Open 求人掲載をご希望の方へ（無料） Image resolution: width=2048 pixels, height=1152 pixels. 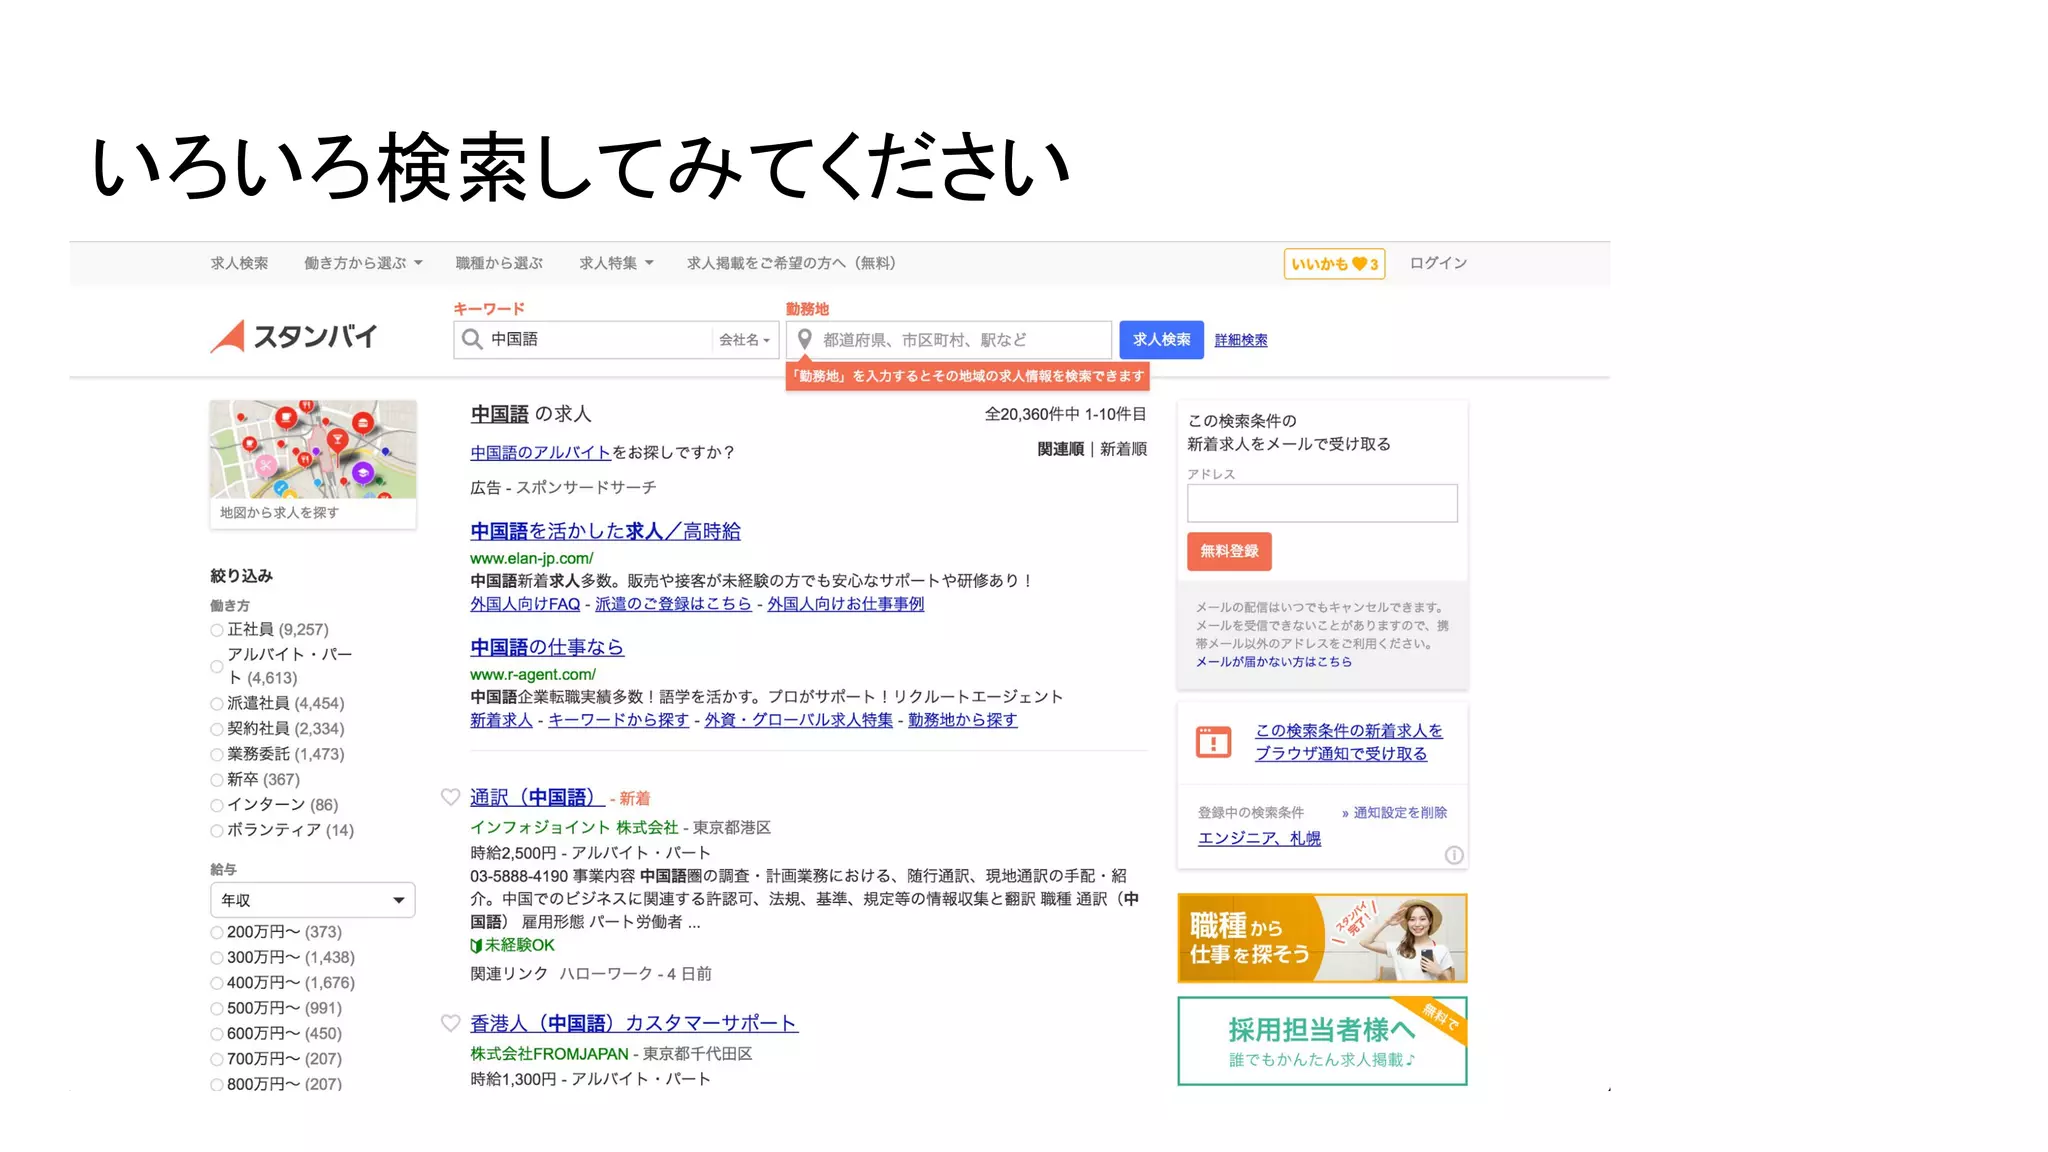791,263
